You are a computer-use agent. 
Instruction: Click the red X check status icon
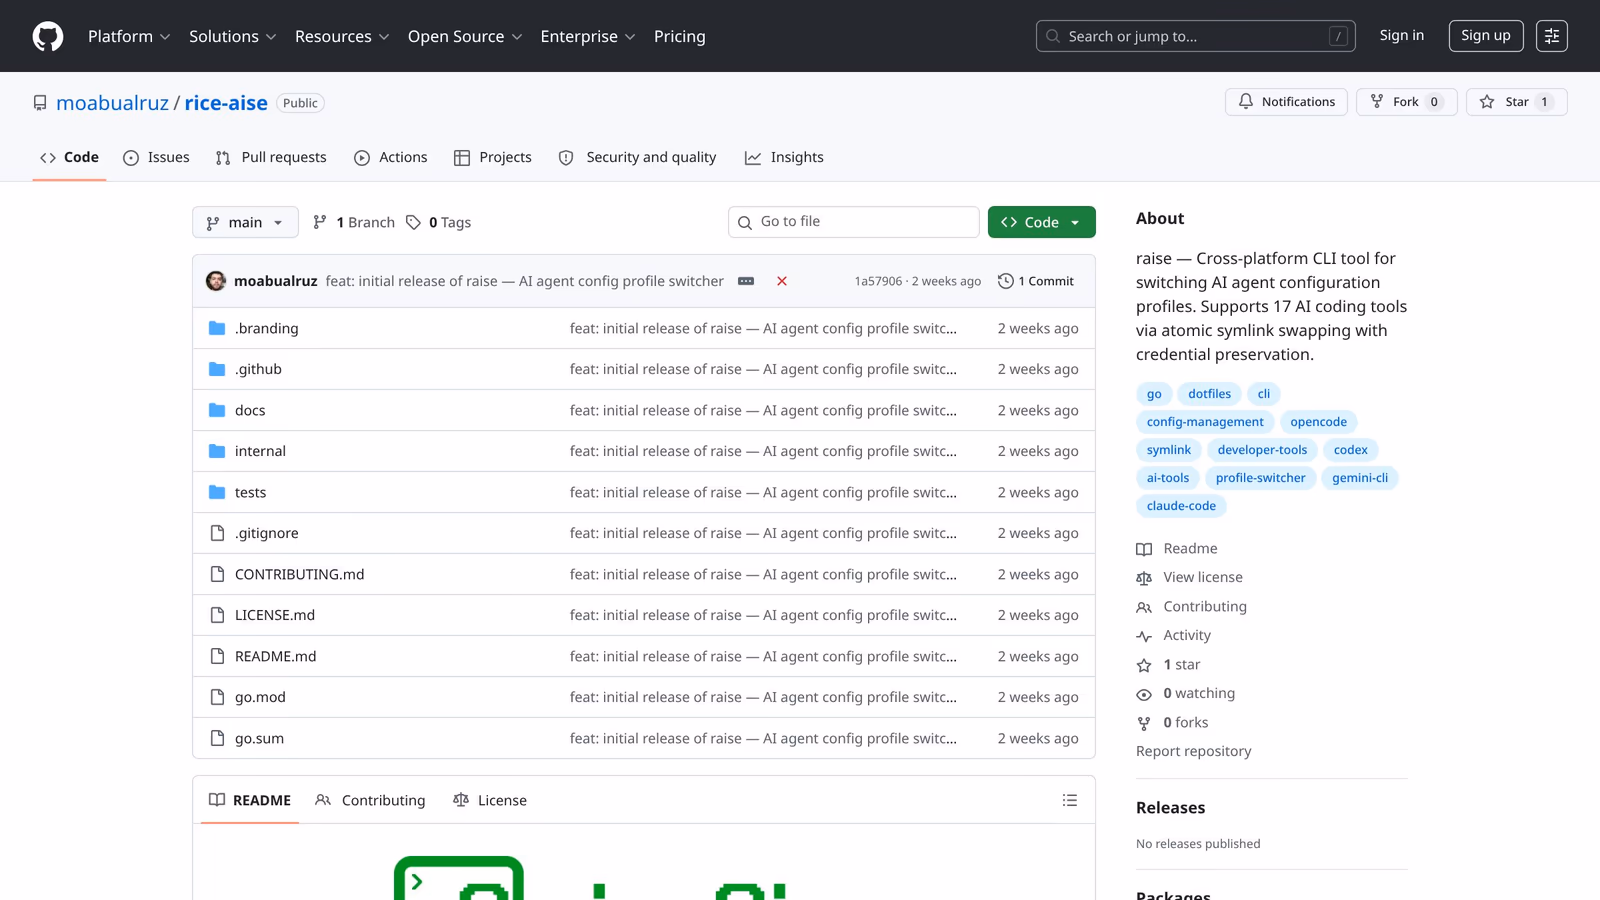pos(781,281)
